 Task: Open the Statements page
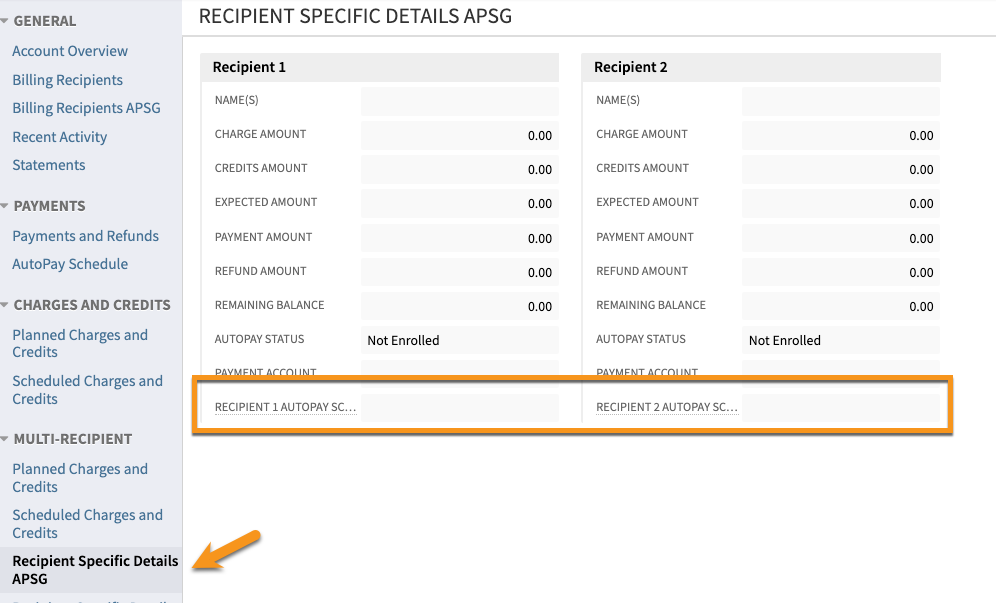48,164
